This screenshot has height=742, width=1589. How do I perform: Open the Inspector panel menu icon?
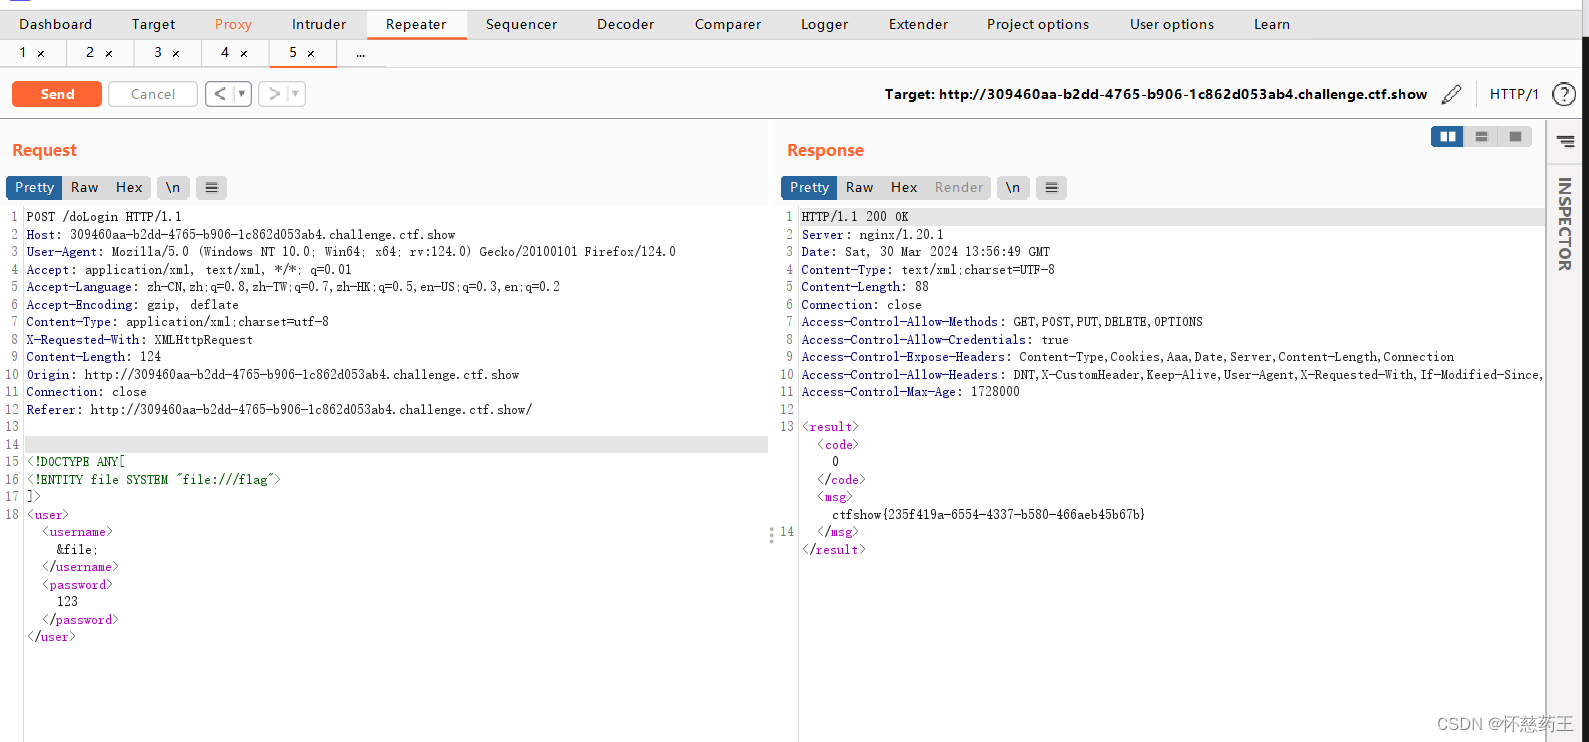pyautogui.click(x=1565, y=142)
